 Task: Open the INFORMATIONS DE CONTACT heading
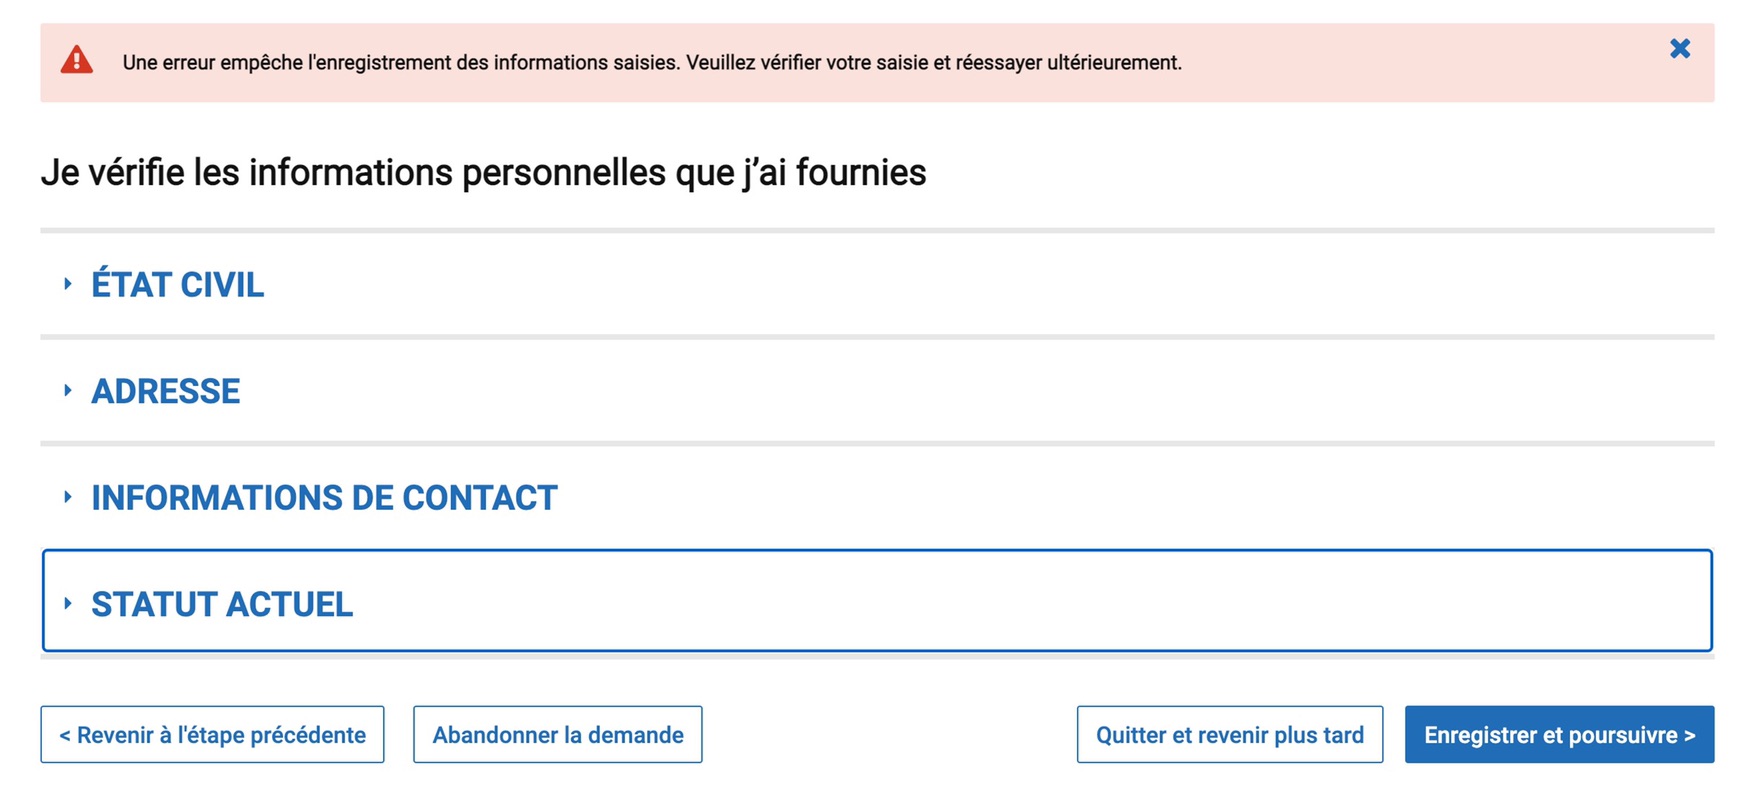325,498
